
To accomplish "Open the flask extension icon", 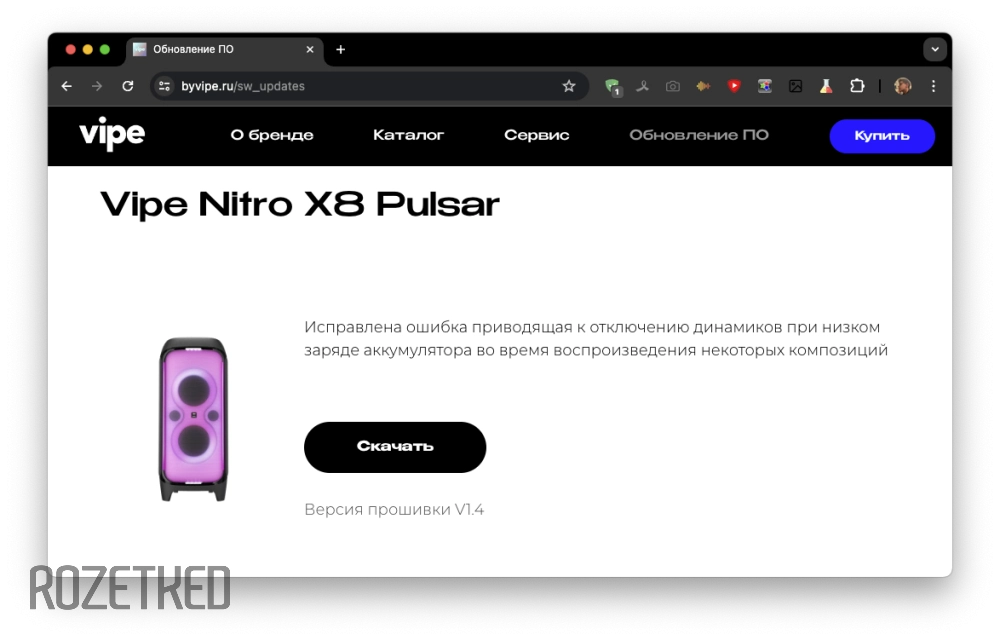I will point(826,86).
